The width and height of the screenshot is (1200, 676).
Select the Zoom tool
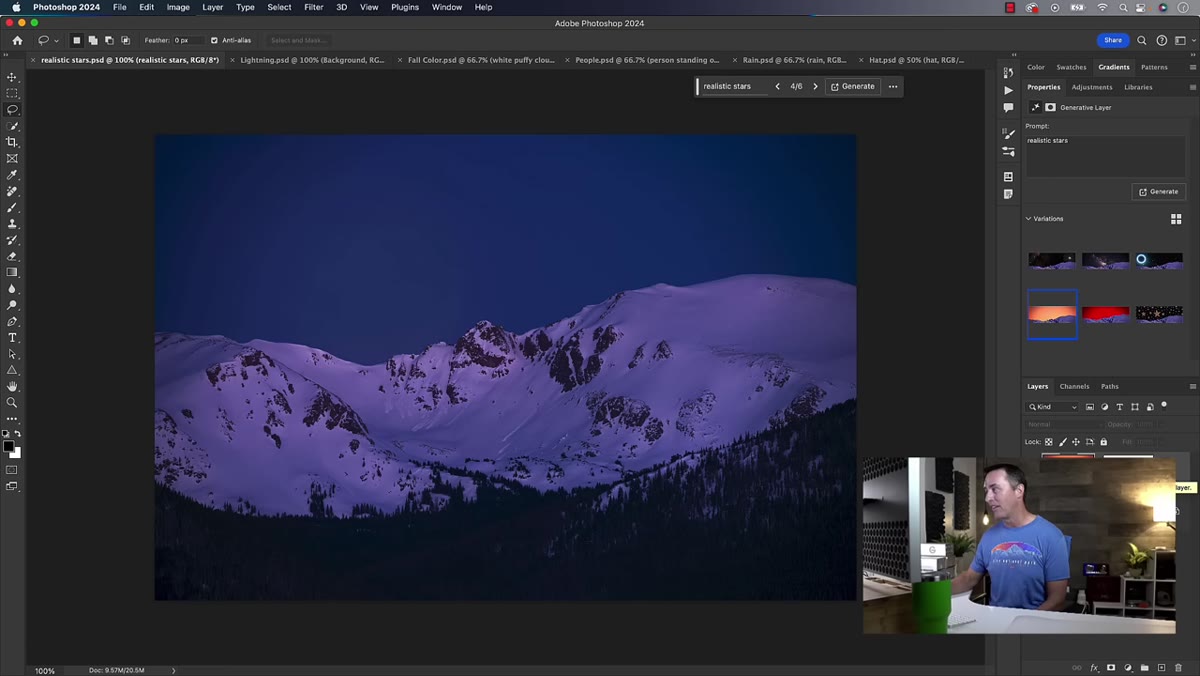pos(12,403)
